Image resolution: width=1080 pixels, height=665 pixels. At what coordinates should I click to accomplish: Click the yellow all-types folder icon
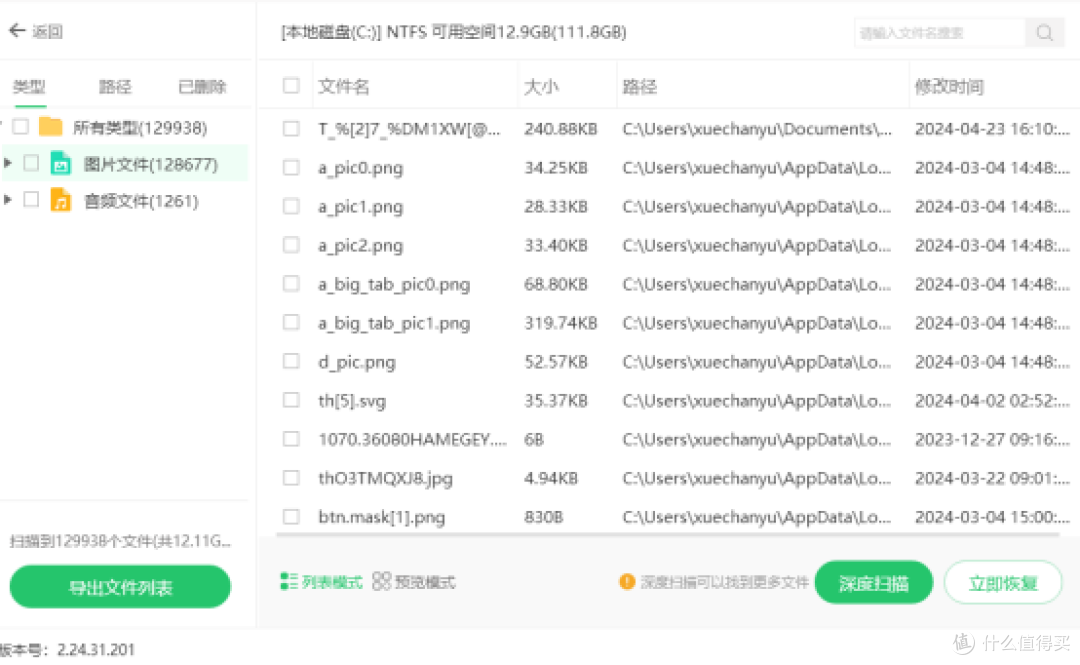(50, 127)
